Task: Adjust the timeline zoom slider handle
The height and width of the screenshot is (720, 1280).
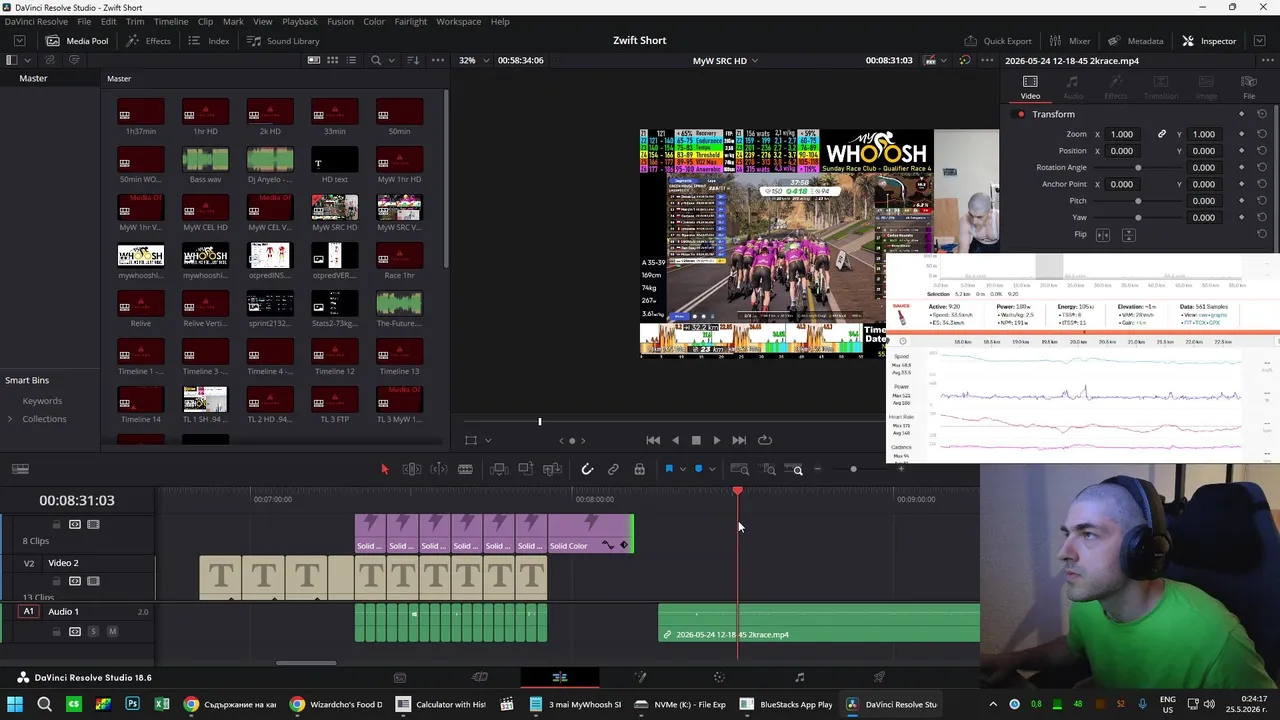Action: 853,469
